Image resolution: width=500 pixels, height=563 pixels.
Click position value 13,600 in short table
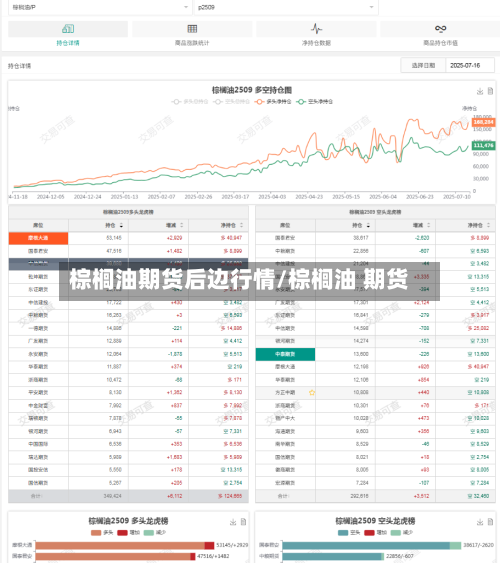[x=361, y=354]
